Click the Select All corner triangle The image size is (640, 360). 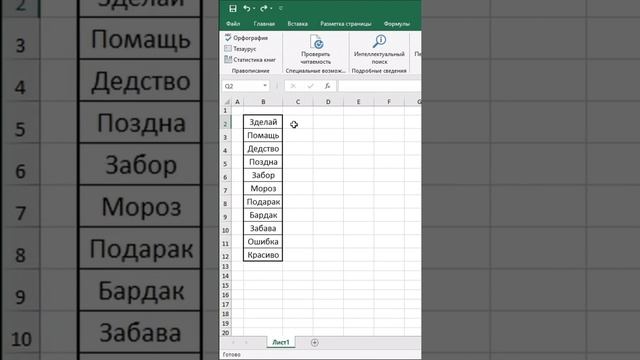[227, 102]
